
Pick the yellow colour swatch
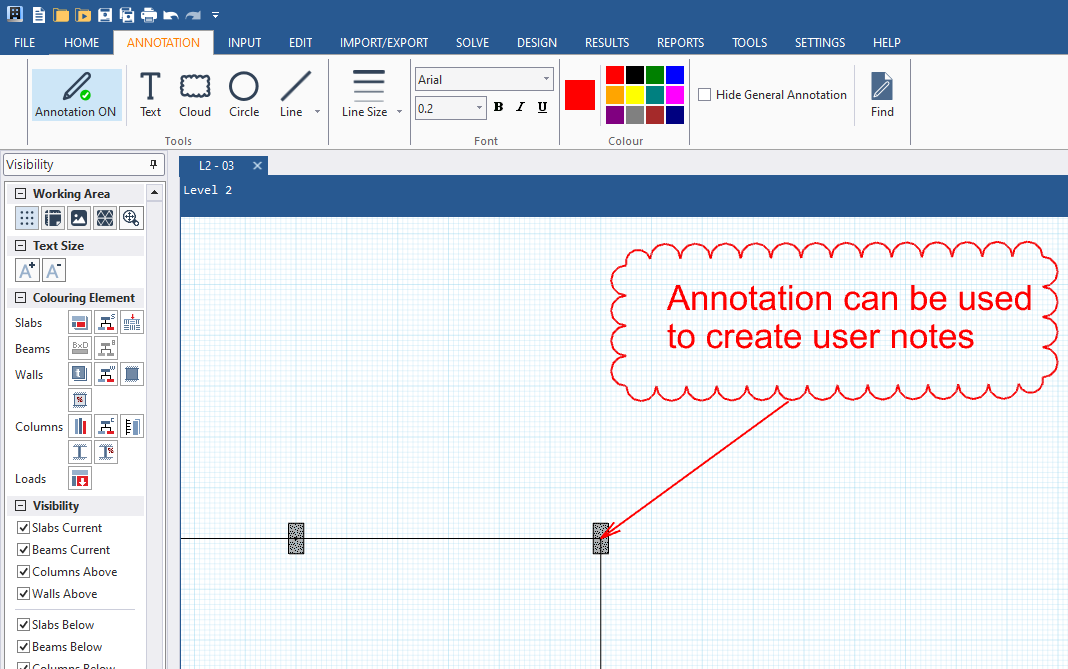[x=635, y=94]
